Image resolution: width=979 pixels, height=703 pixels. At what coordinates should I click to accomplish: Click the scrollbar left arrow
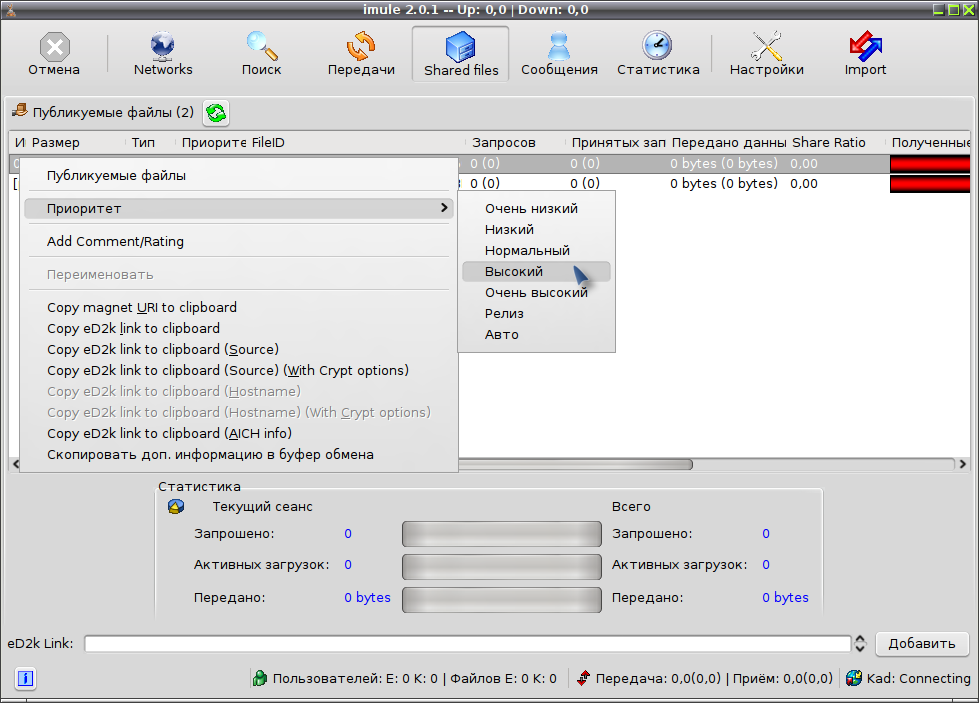16,464
